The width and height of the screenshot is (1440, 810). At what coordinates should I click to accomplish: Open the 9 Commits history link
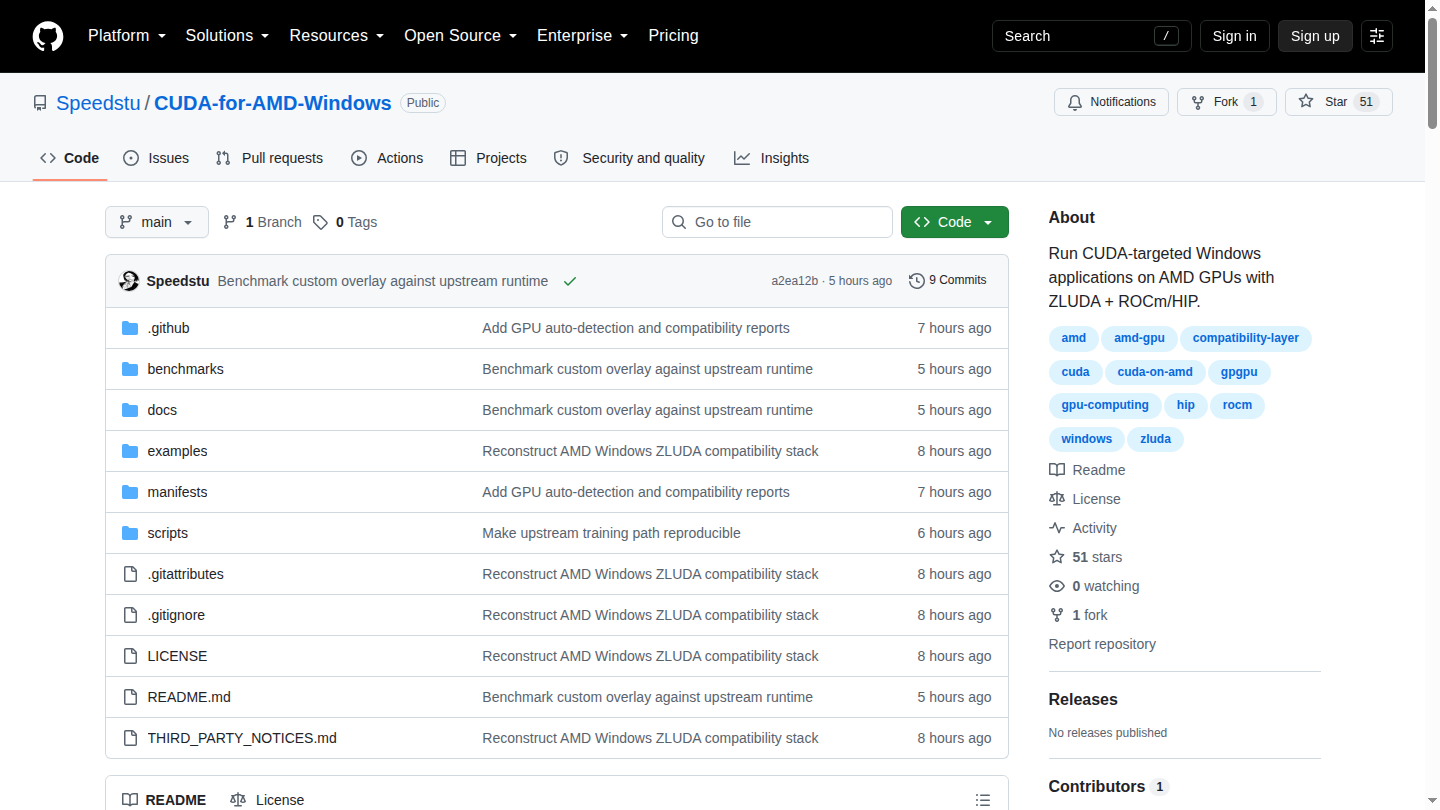pyautogui.click(x=948, y=280)
